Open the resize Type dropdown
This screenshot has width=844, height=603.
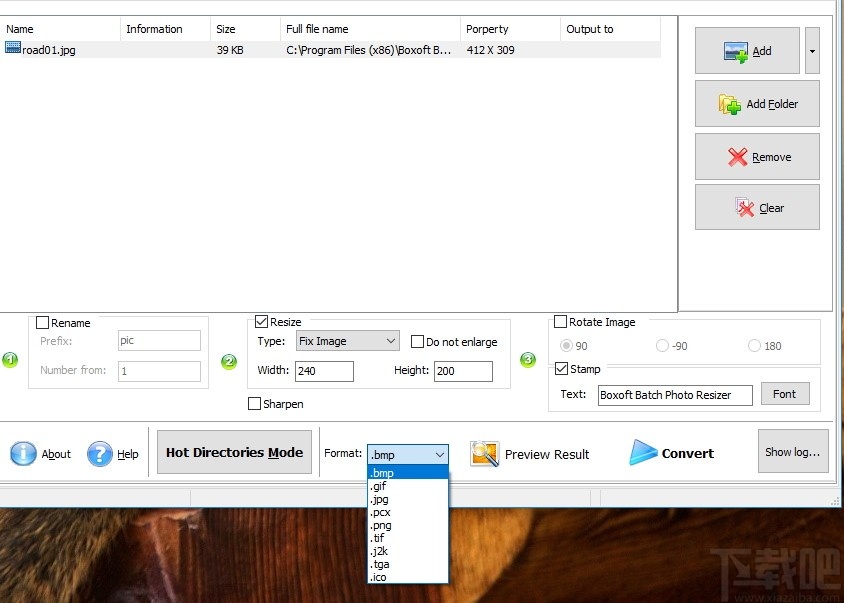click(x=348, y=341)
